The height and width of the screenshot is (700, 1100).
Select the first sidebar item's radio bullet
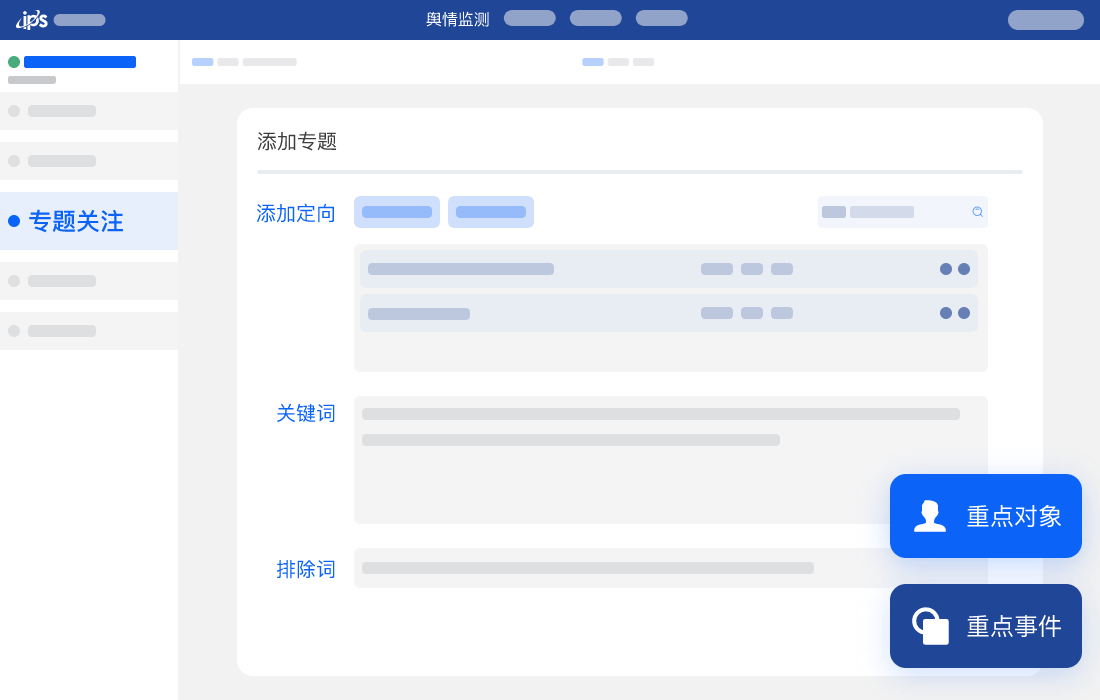coord(14,111)
